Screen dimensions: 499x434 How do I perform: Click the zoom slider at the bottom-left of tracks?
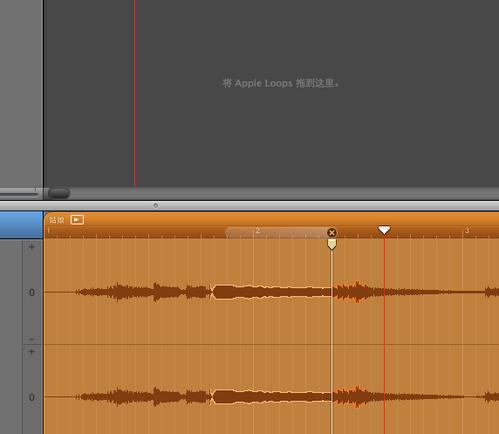pos(19,193)
